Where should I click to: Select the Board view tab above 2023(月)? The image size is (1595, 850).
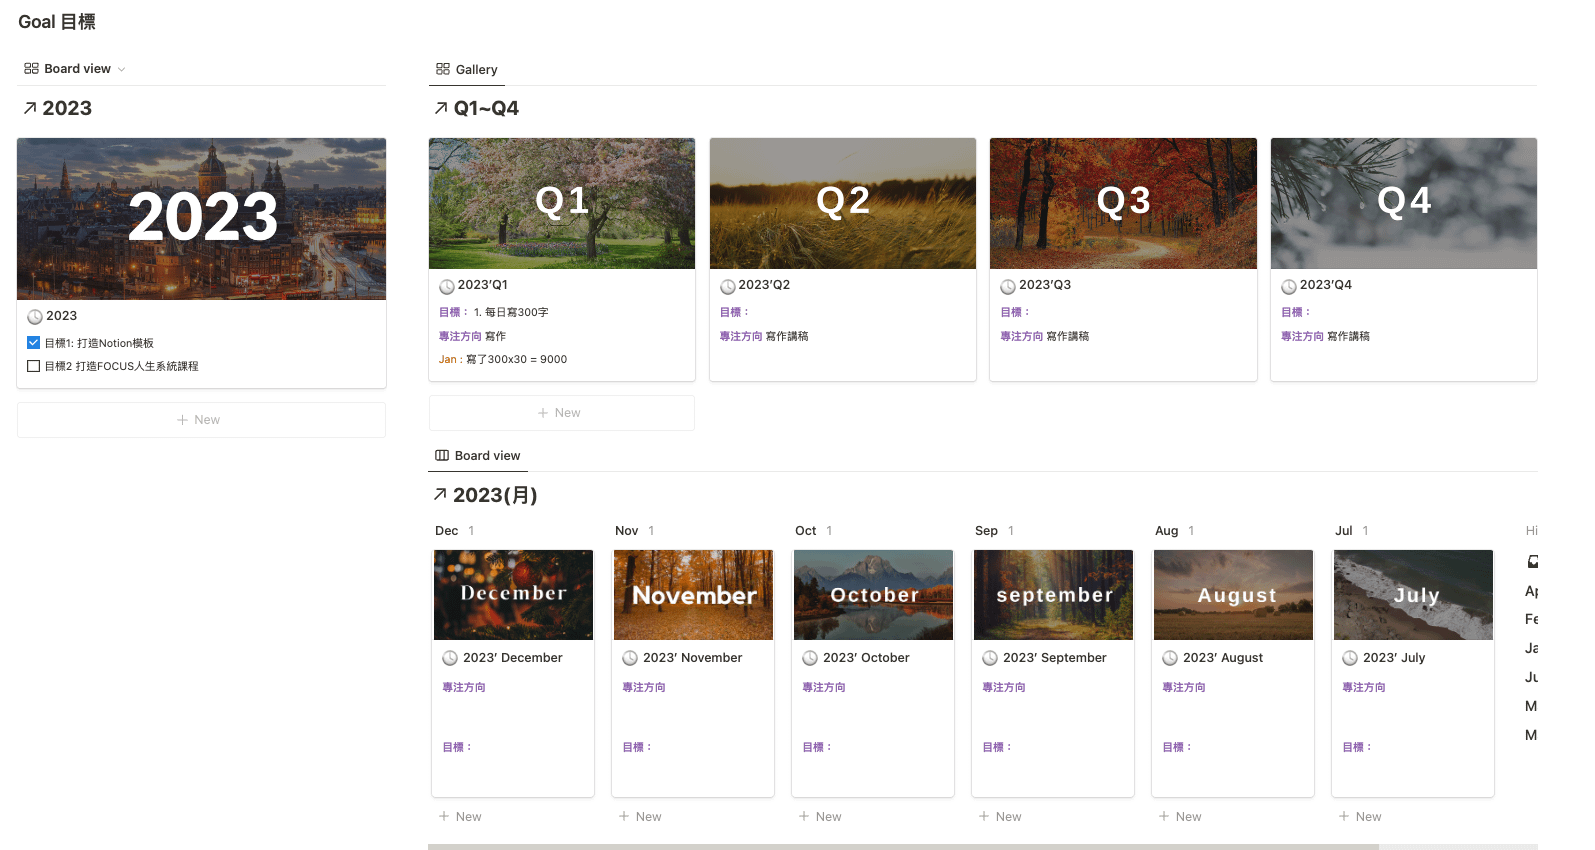point(477,455)
